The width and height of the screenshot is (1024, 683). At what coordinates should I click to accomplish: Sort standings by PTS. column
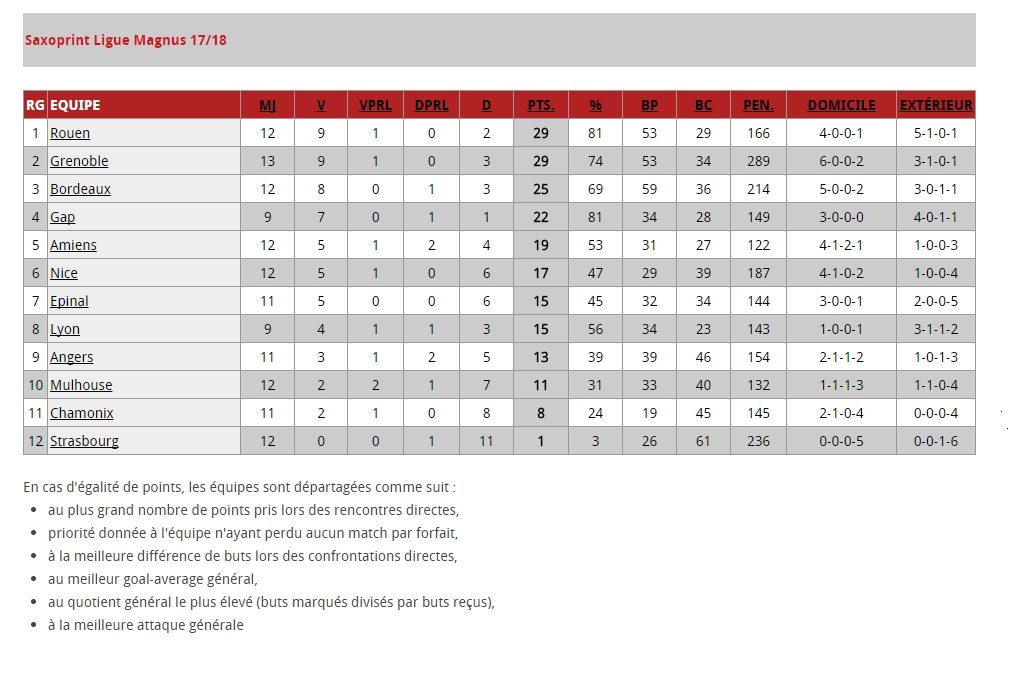541,105
